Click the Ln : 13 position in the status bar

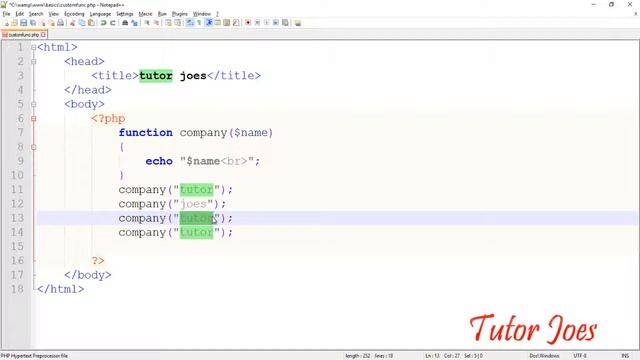point(432,356)
